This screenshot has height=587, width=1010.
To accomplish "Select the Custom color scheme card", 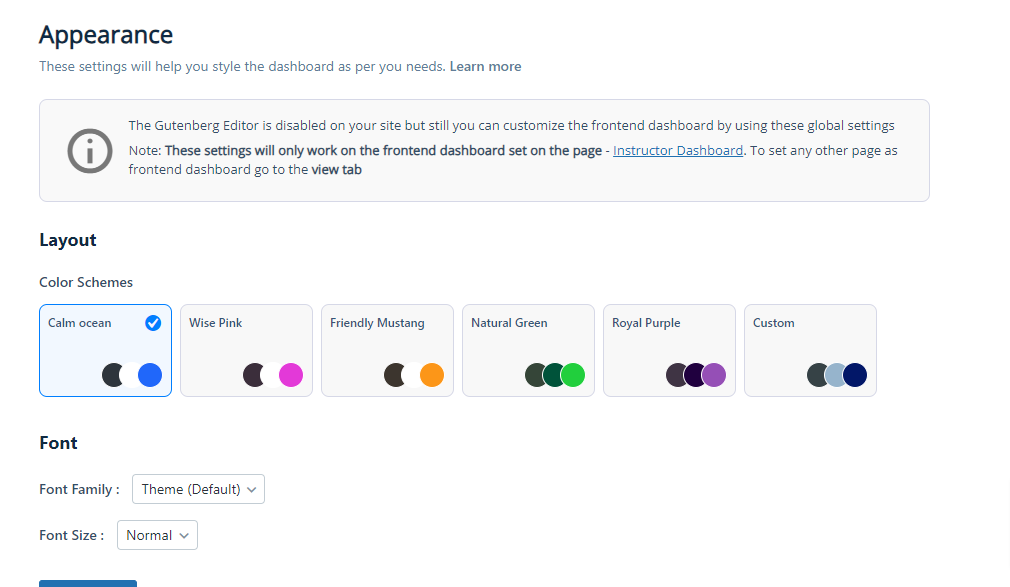I will pos(810,350).
